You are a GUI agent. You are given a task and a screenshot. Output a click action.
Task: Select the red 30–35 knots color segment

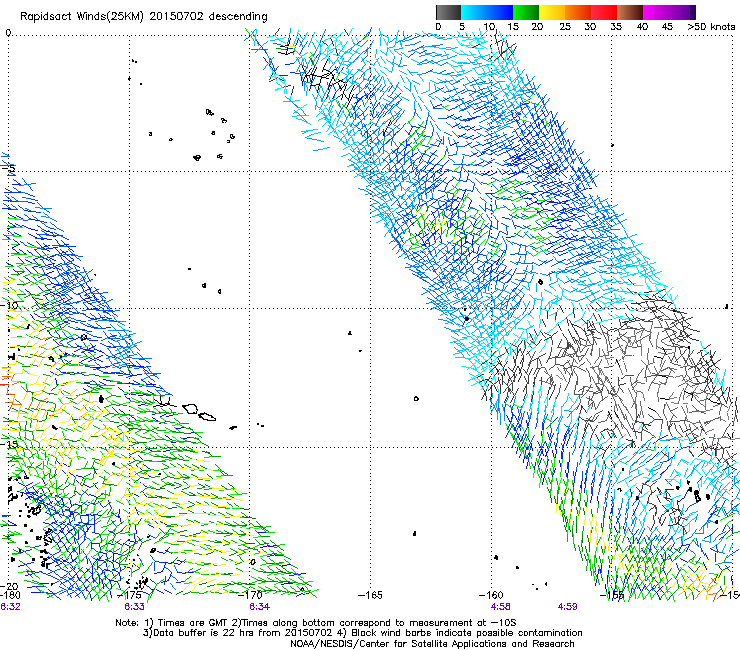[604, 12]
